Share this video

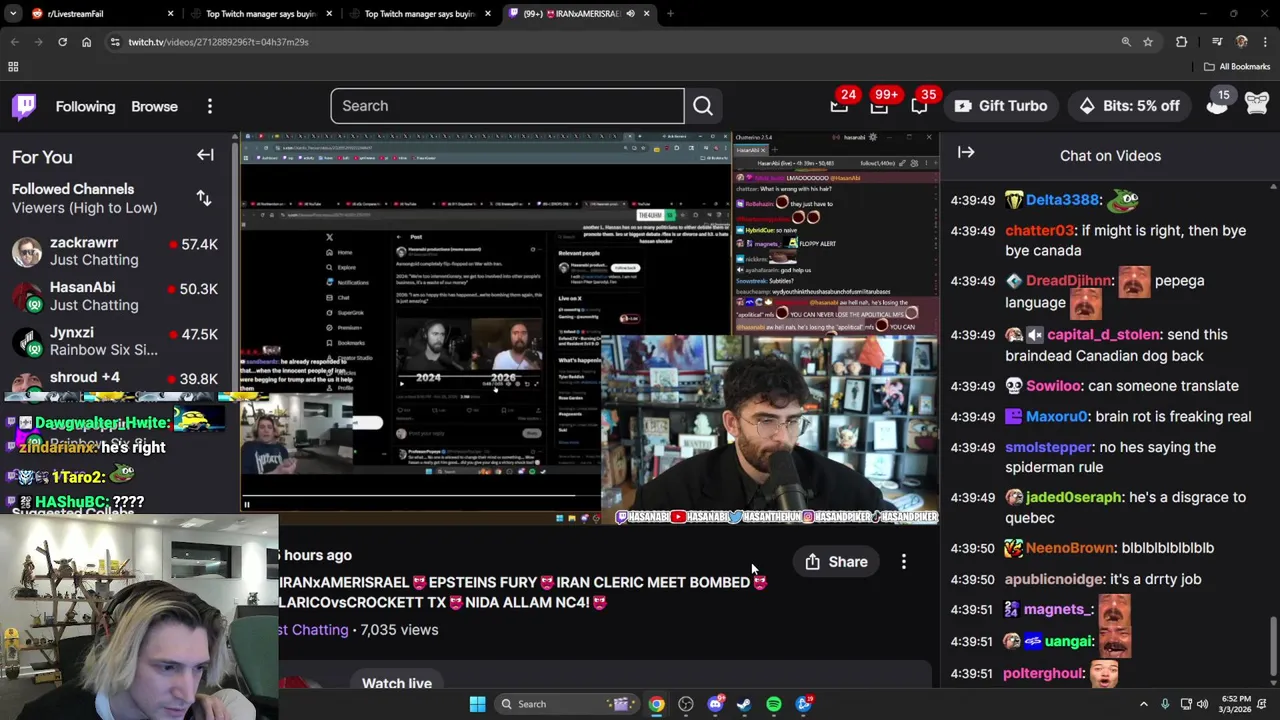pyautogui.click(x=836, y=562)
